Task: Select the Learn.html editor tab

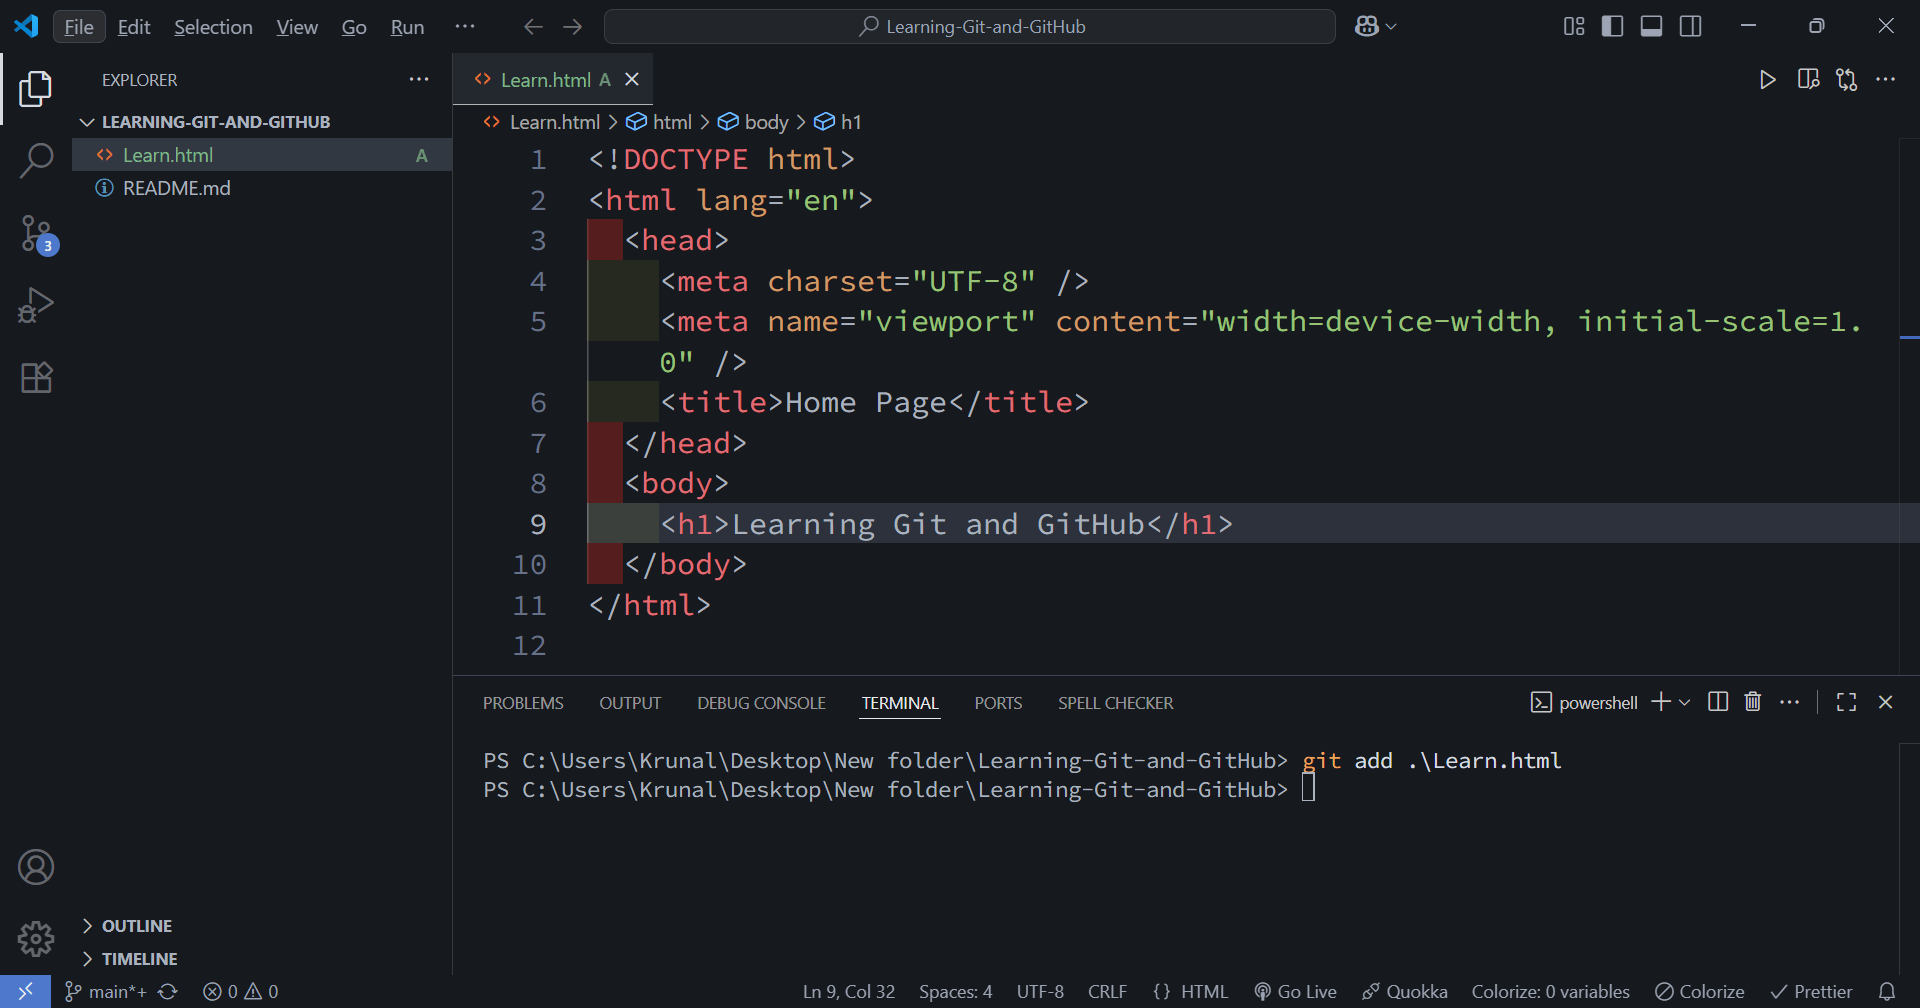Action: 552,80
